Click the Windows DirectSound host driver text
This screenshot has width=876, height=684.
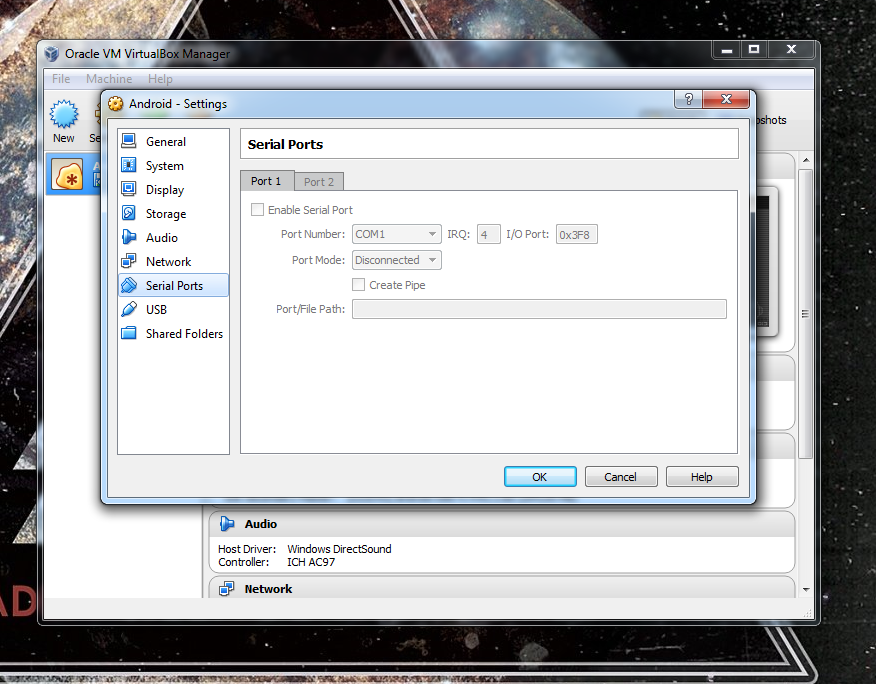339,549
